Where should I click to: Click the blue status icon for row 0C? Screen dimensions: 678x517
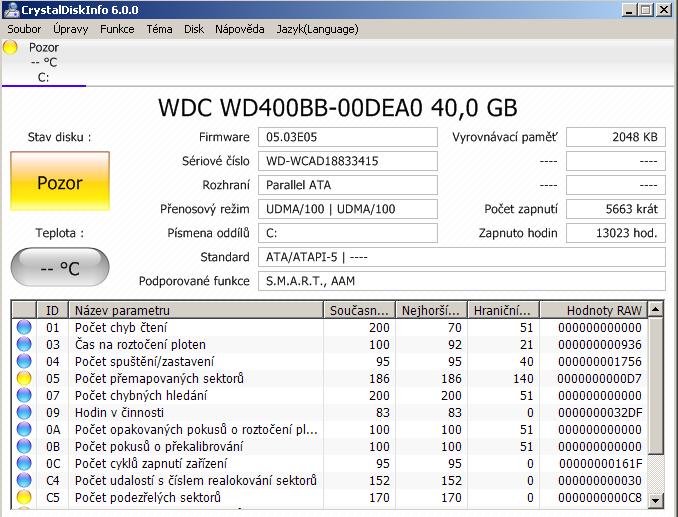point(24,463)
